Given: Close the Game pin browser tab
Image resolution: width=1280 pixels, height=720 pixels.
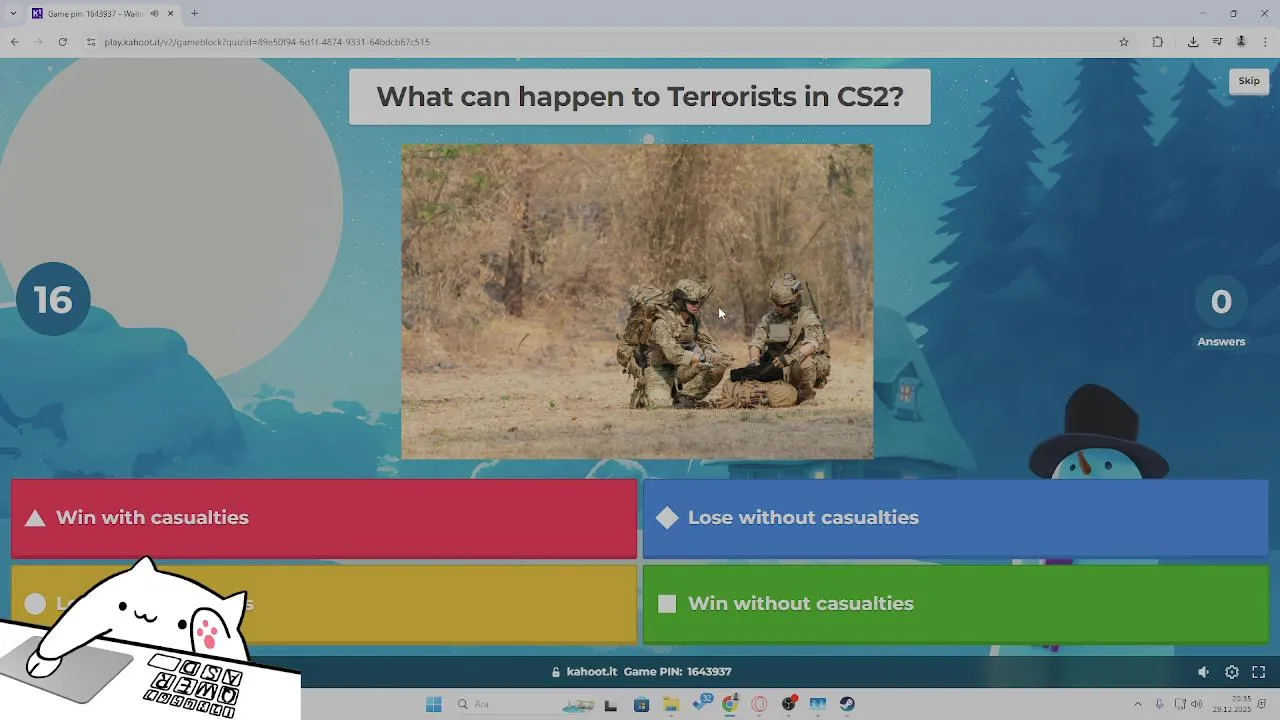Looking at the screenshot, I should 171,14.
